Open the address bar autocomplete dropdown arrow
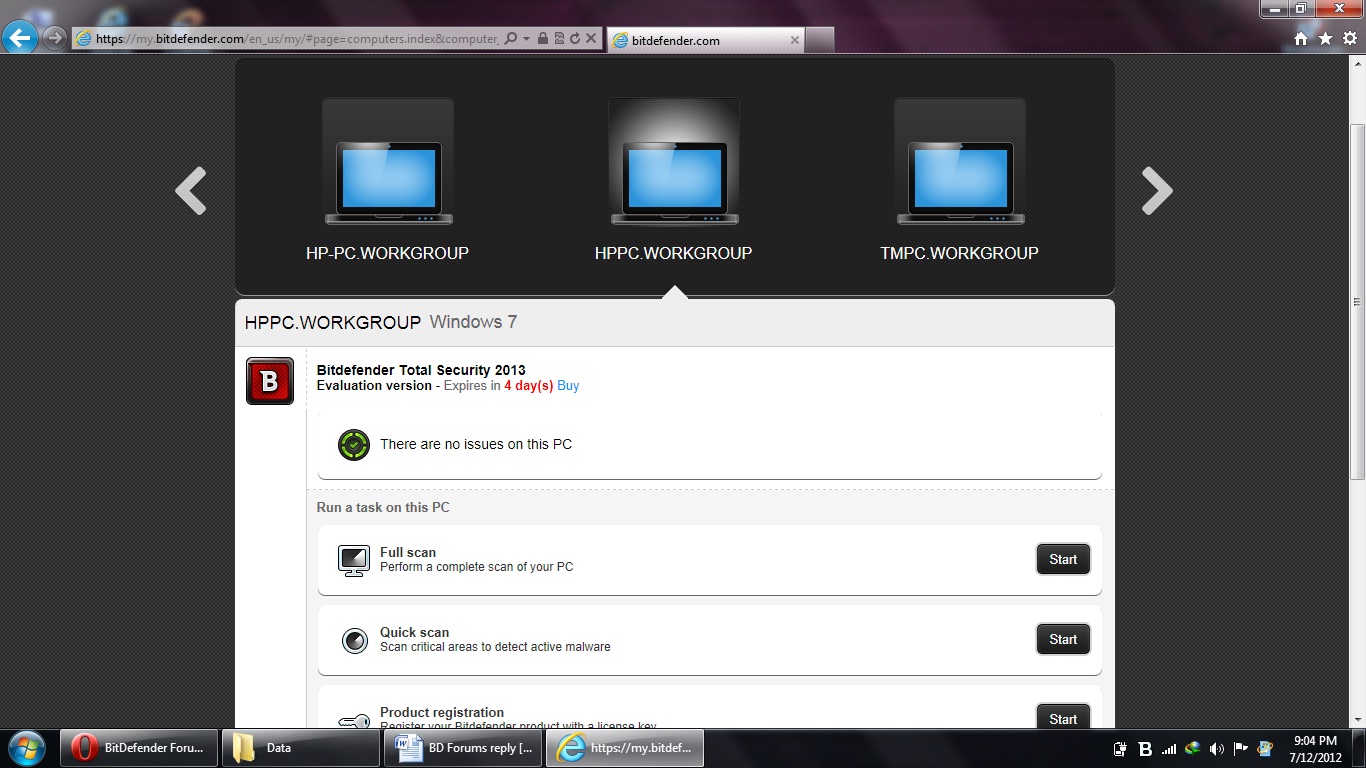The height and width of the screenshot is (768, 1366). point(526,39)
